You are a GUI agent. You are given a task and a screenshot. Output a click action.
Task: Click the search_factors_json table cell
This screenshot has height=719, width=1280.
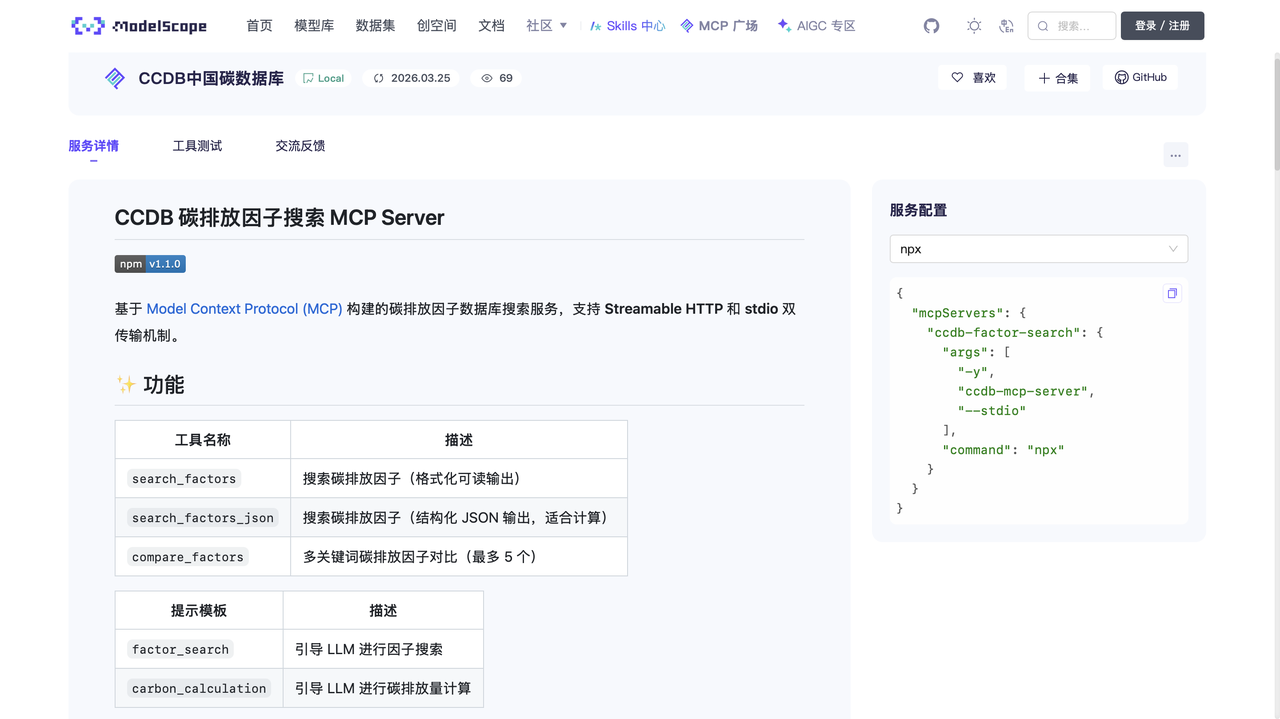(203, 517)
